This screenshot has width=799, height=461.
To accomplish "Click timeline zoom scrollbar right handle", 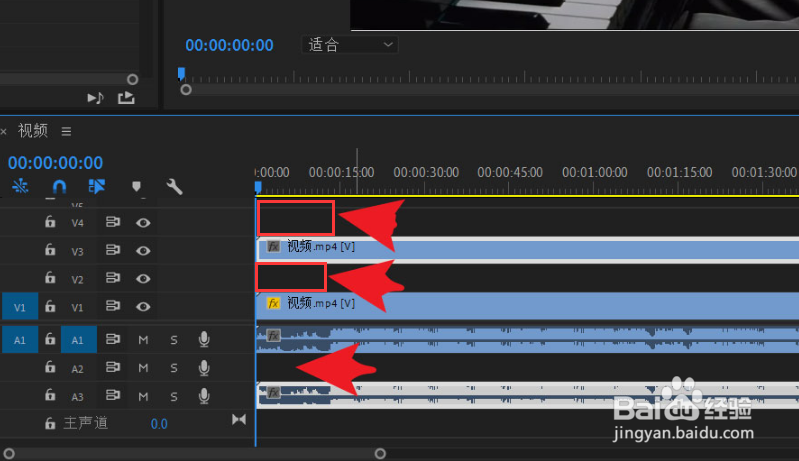I will [x=380, y=453].
